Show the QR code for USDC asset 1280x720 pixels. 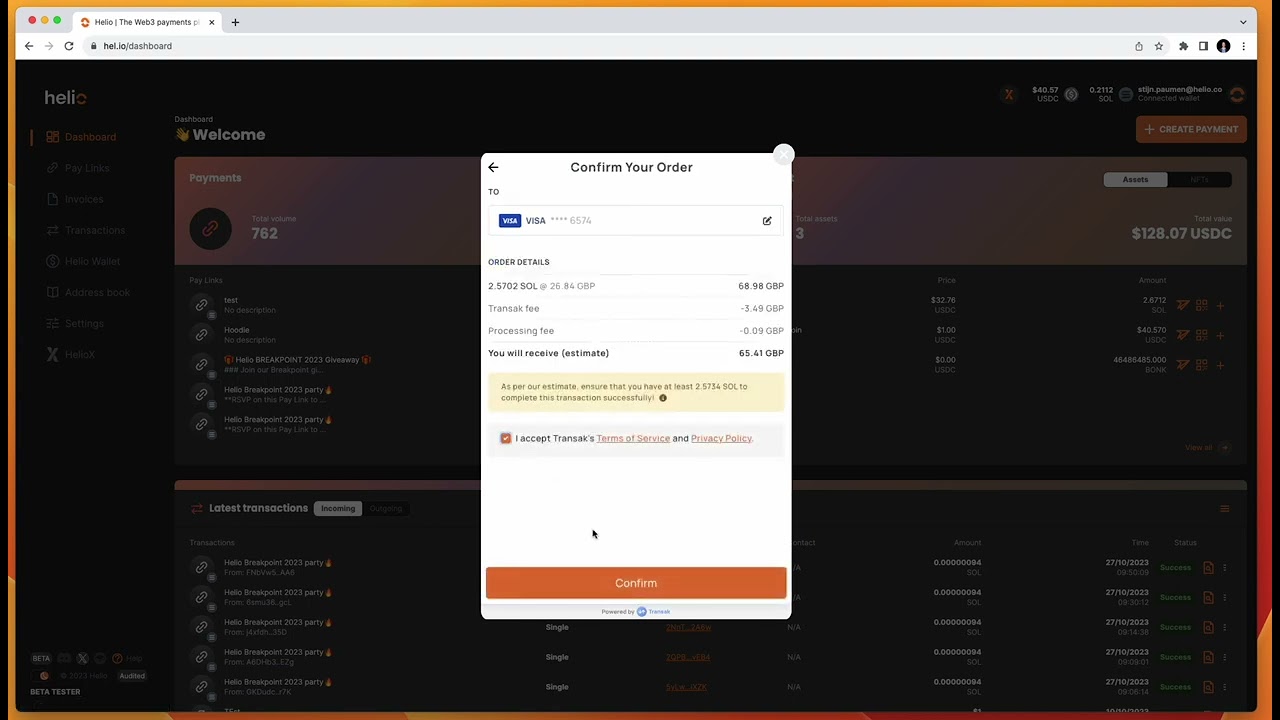tap(1202, 335)
